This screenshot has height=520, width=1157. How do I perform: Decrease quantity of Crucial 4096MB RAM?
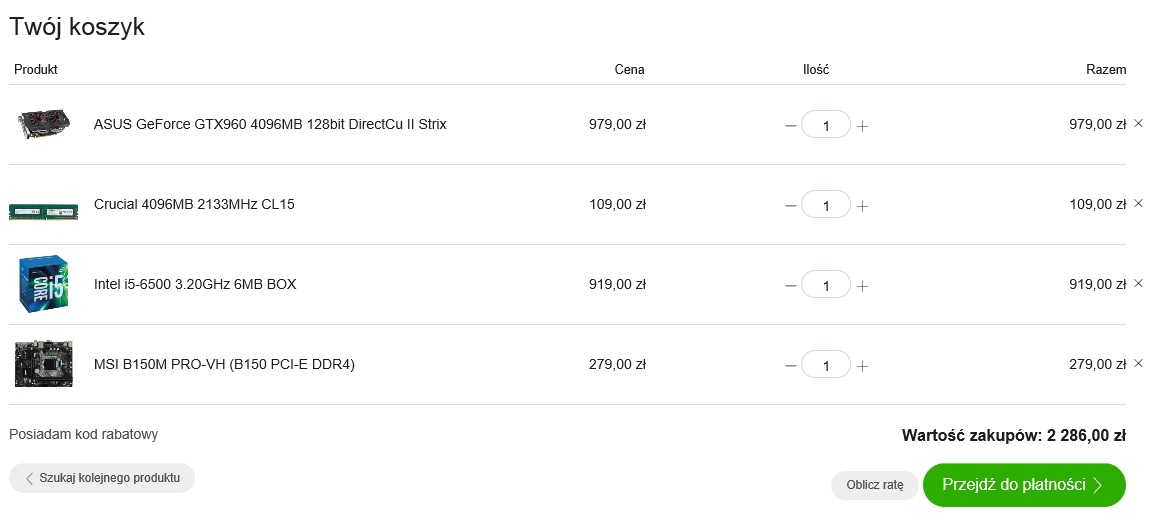(790, 206)
